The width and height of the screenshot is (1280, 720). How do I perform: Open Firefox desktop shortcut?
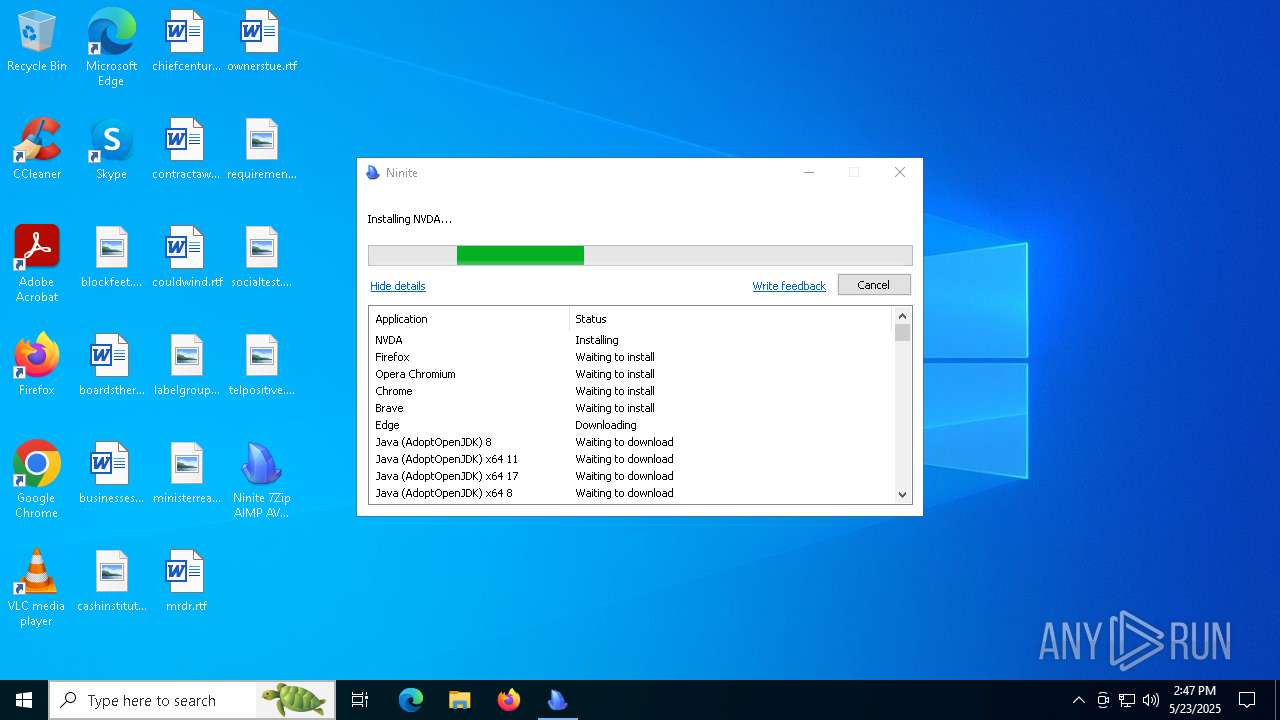[37, 366]
